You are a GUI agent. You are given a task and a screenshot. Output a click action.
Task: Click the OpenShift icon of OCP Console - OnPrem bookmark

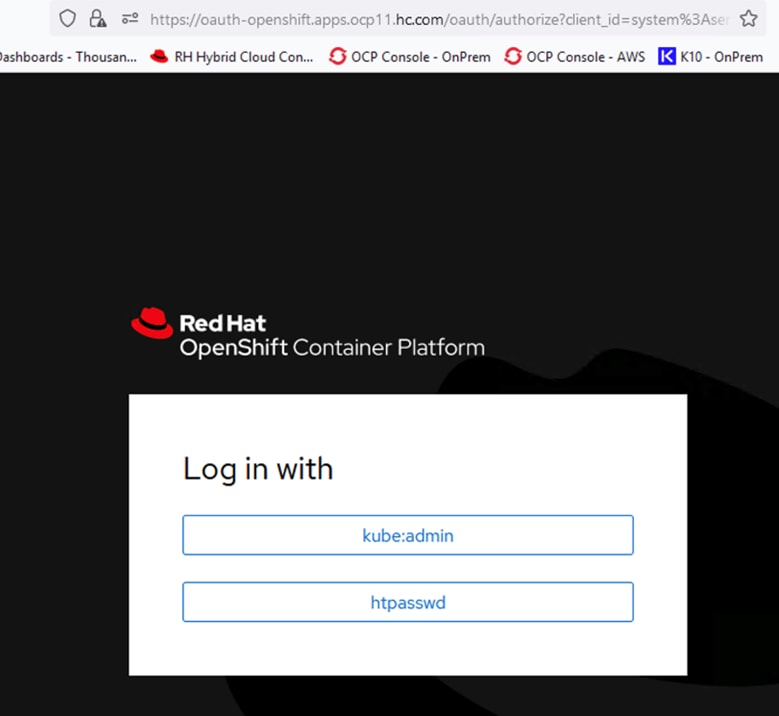point(338,56)
